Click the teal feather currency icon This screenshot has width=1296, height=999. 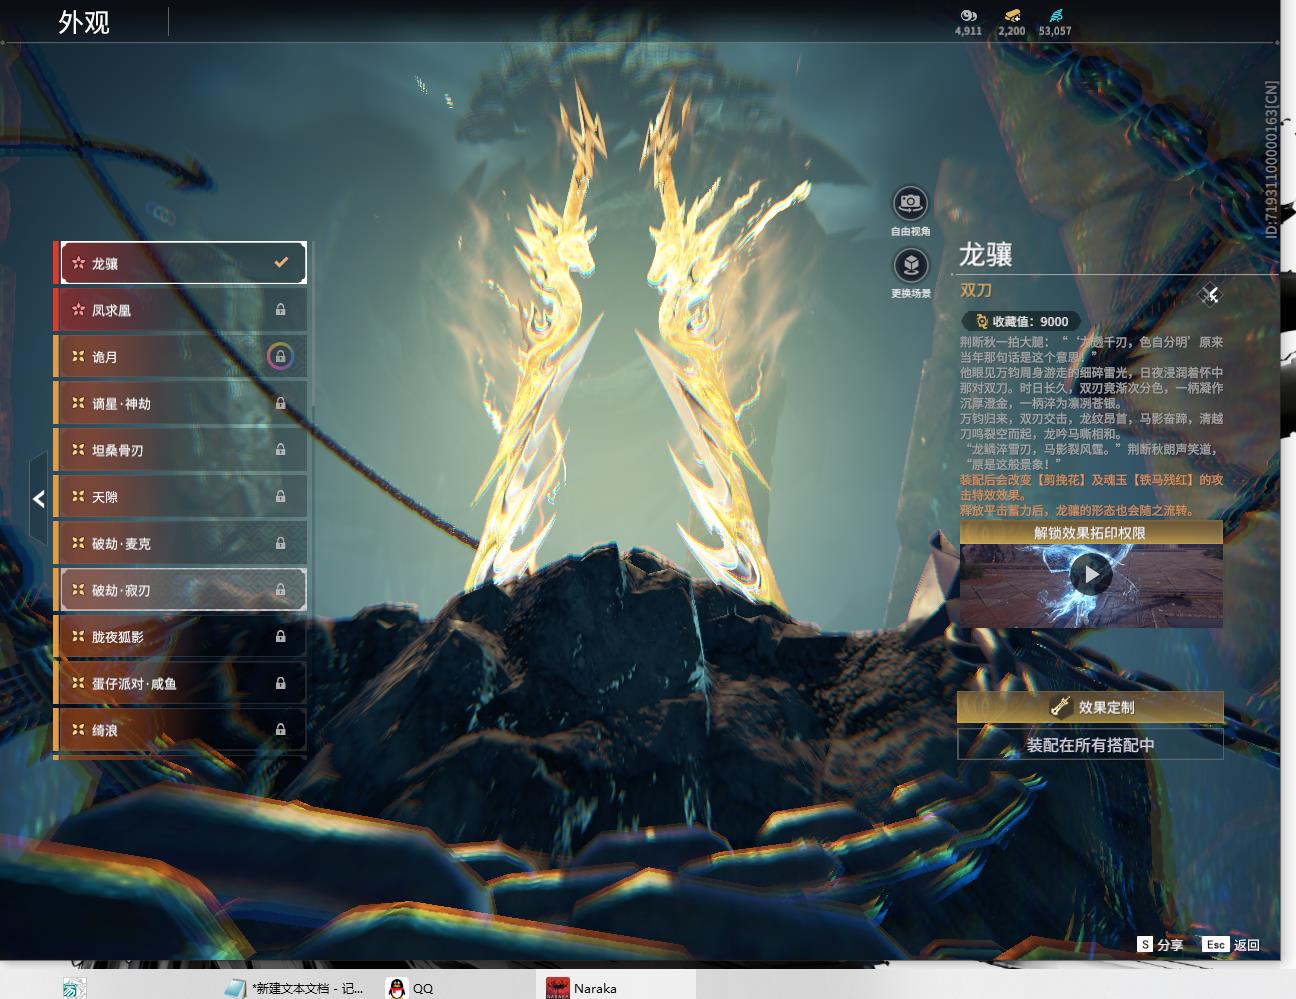click(x=1055, y=15)
